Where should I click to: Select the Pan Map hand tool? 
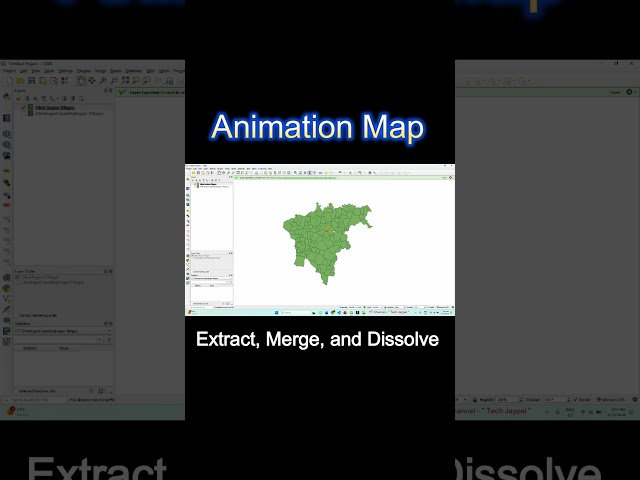(x=81, y=81)
